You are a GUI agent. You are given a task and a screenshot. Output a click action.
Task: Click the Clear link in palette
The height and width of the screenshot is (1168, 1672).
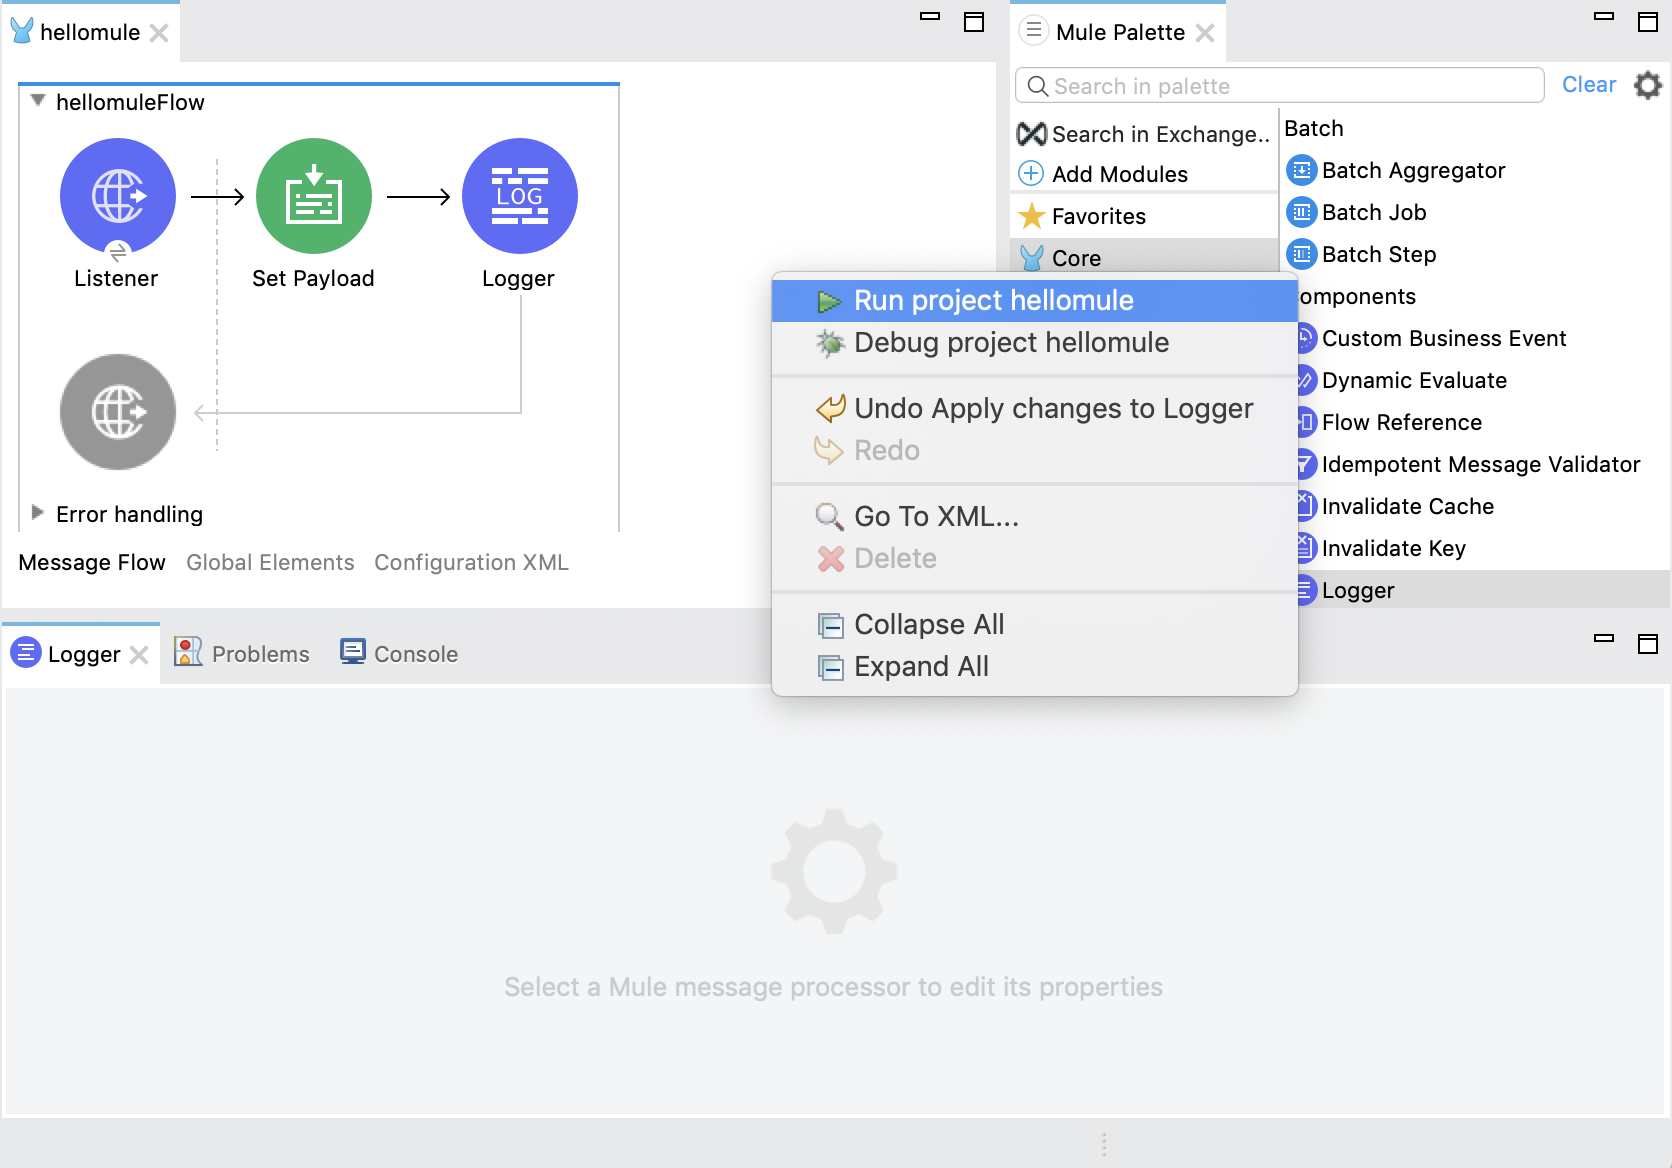[x=1588, y=85]
